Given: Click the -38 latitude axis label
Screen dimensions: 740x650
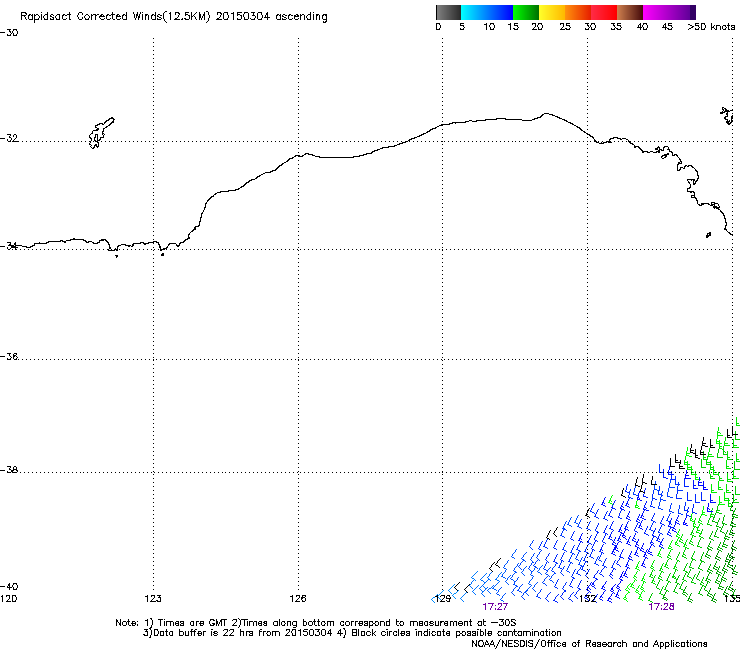Looking at the screenshot, I should [9, 470].
